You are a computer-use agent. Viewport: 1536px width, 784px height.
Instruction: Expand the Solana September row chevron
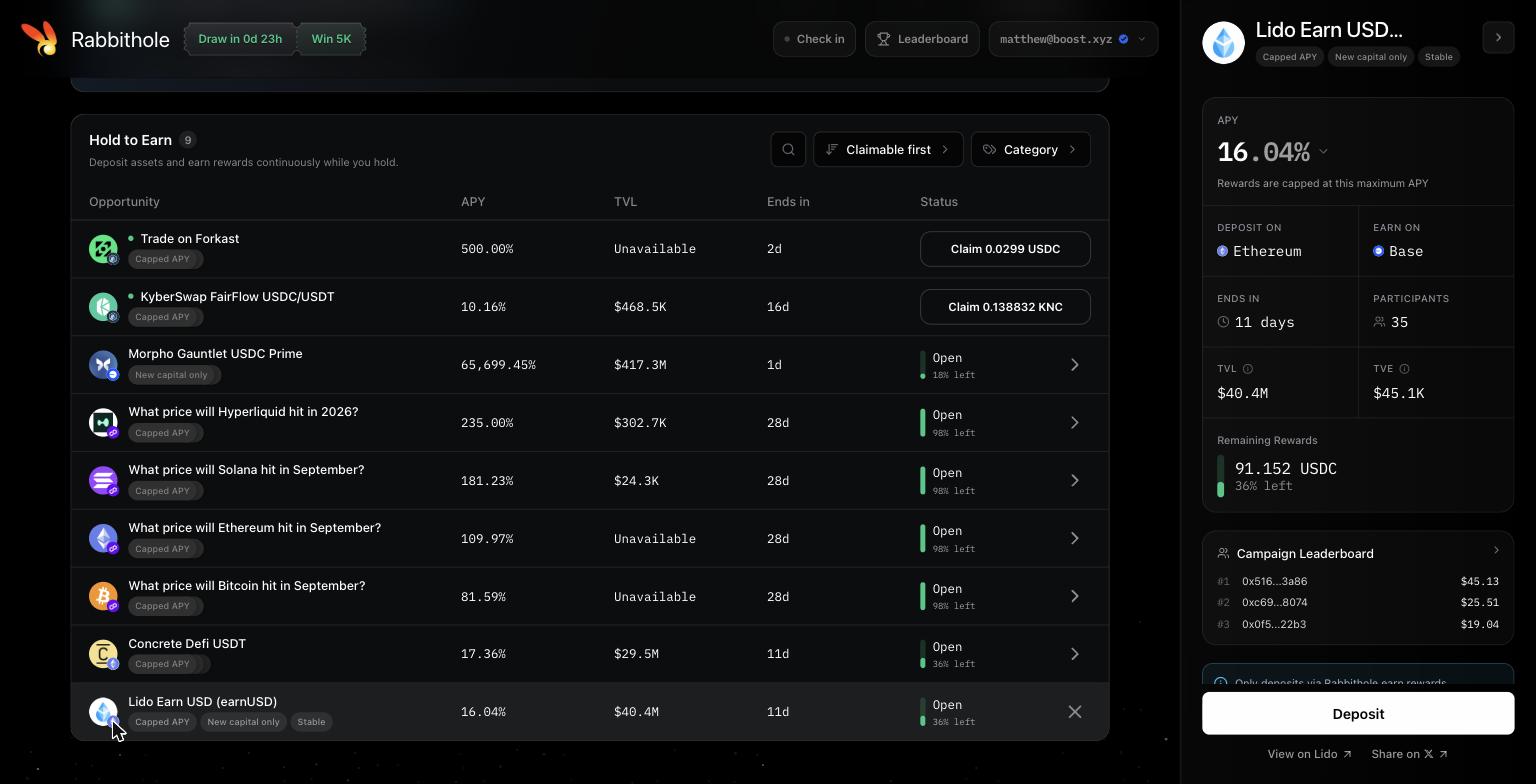(1075, 481)
